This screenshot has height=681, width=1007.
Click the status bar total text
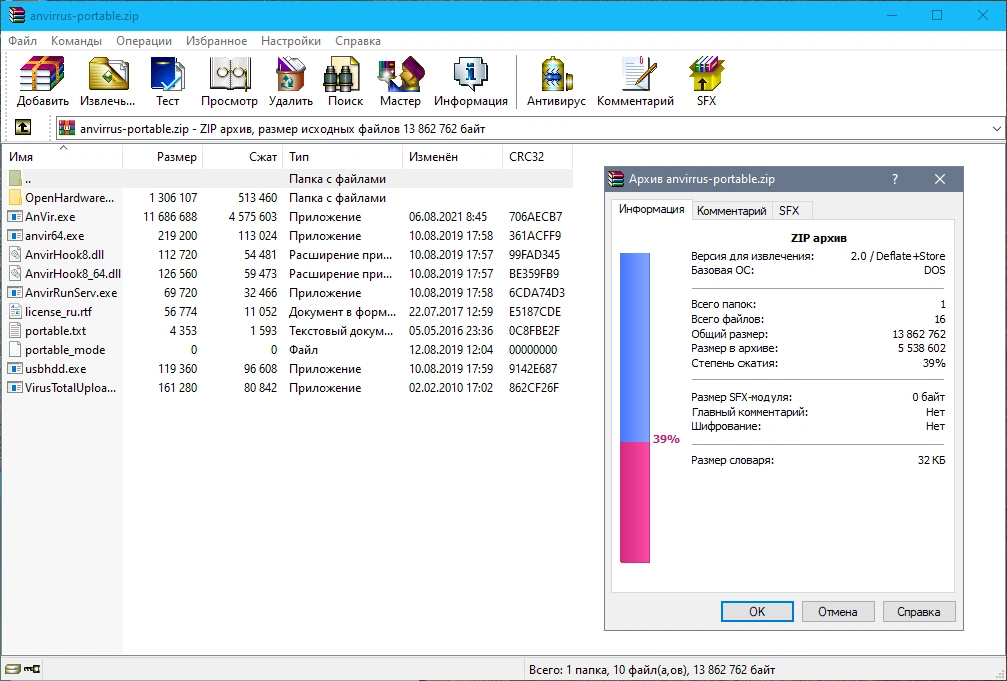(x=652, y=670)
